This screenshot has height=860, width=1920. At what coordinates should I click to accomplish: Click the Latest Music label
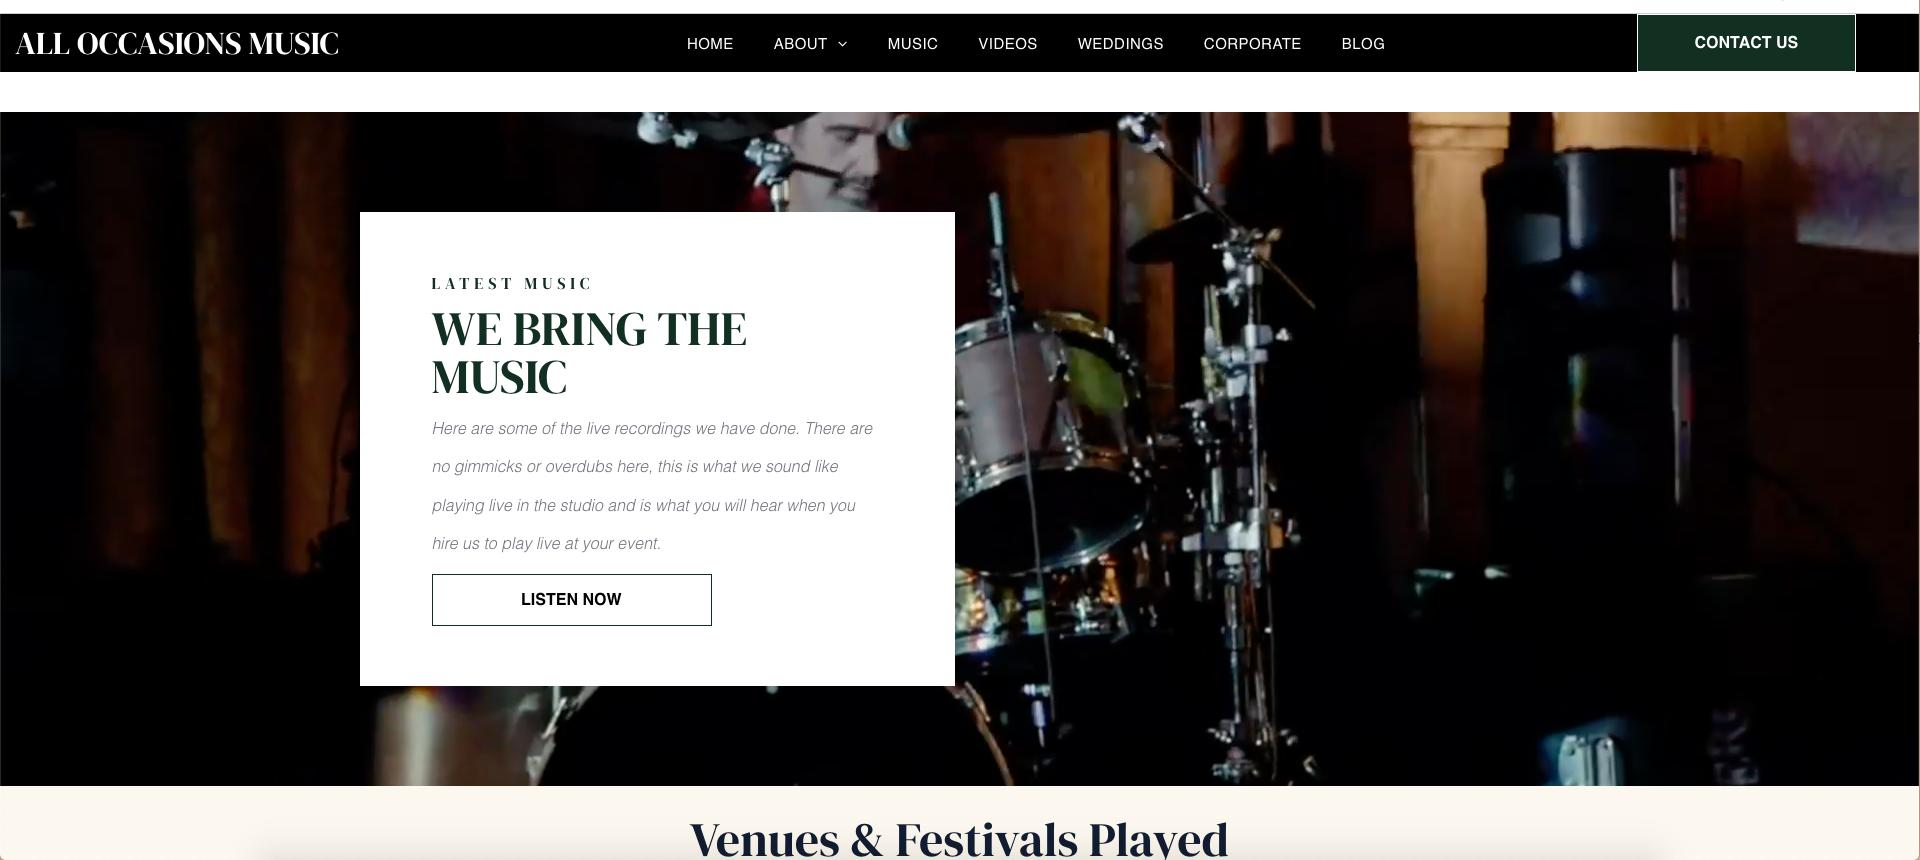[511, 284]
